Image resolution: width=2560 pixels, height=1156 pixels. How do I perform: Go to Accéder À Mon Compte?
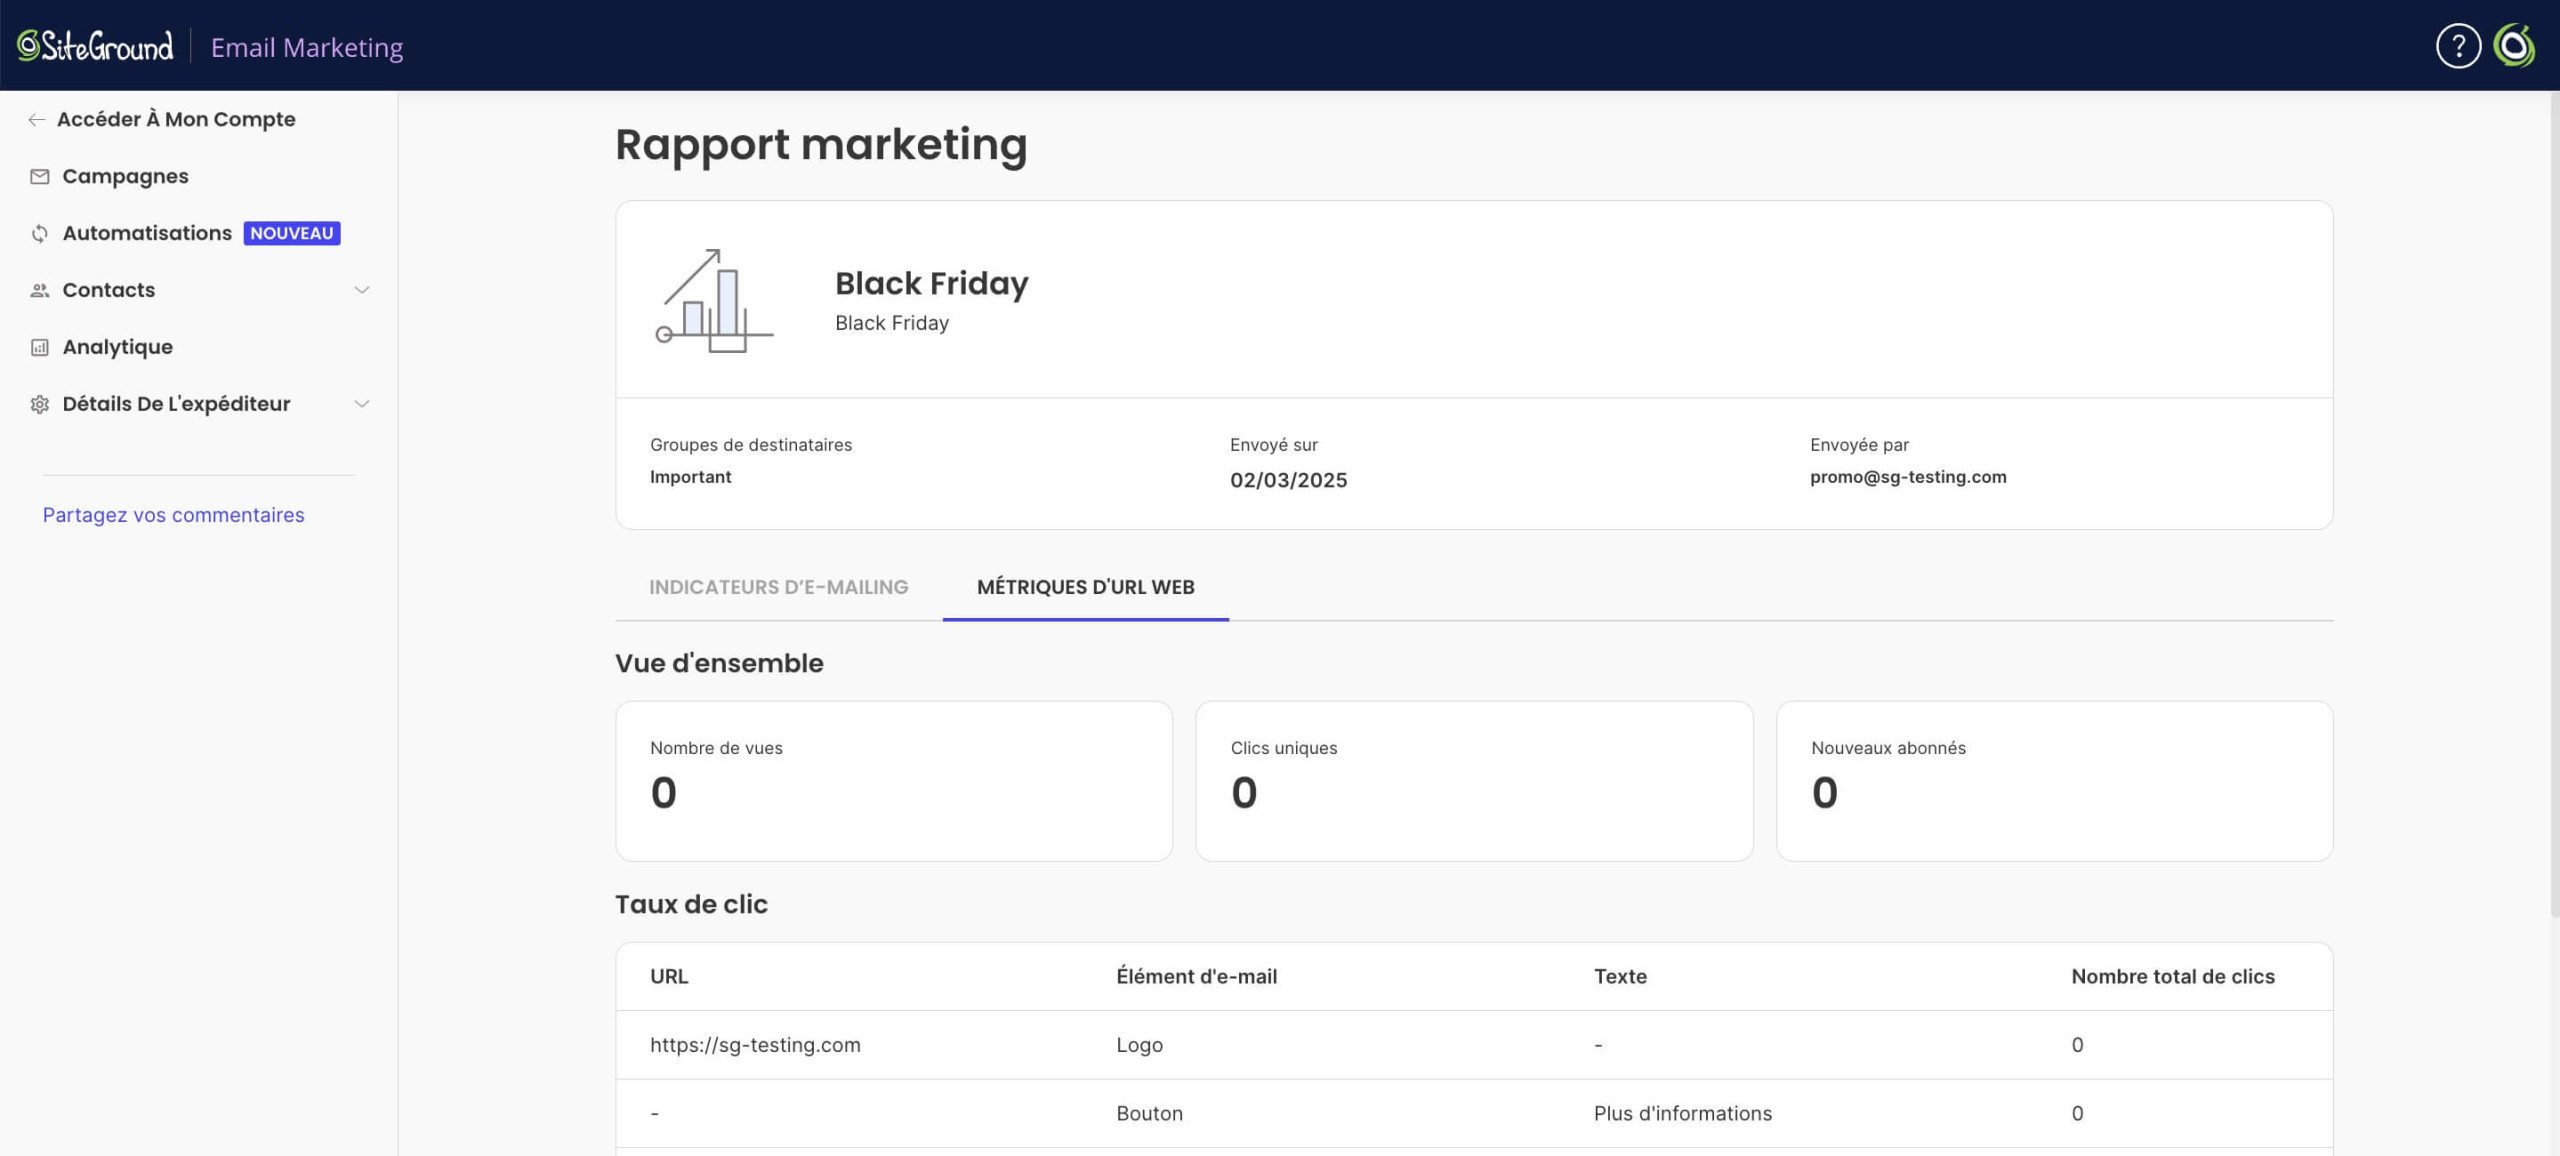pos(176,119)
